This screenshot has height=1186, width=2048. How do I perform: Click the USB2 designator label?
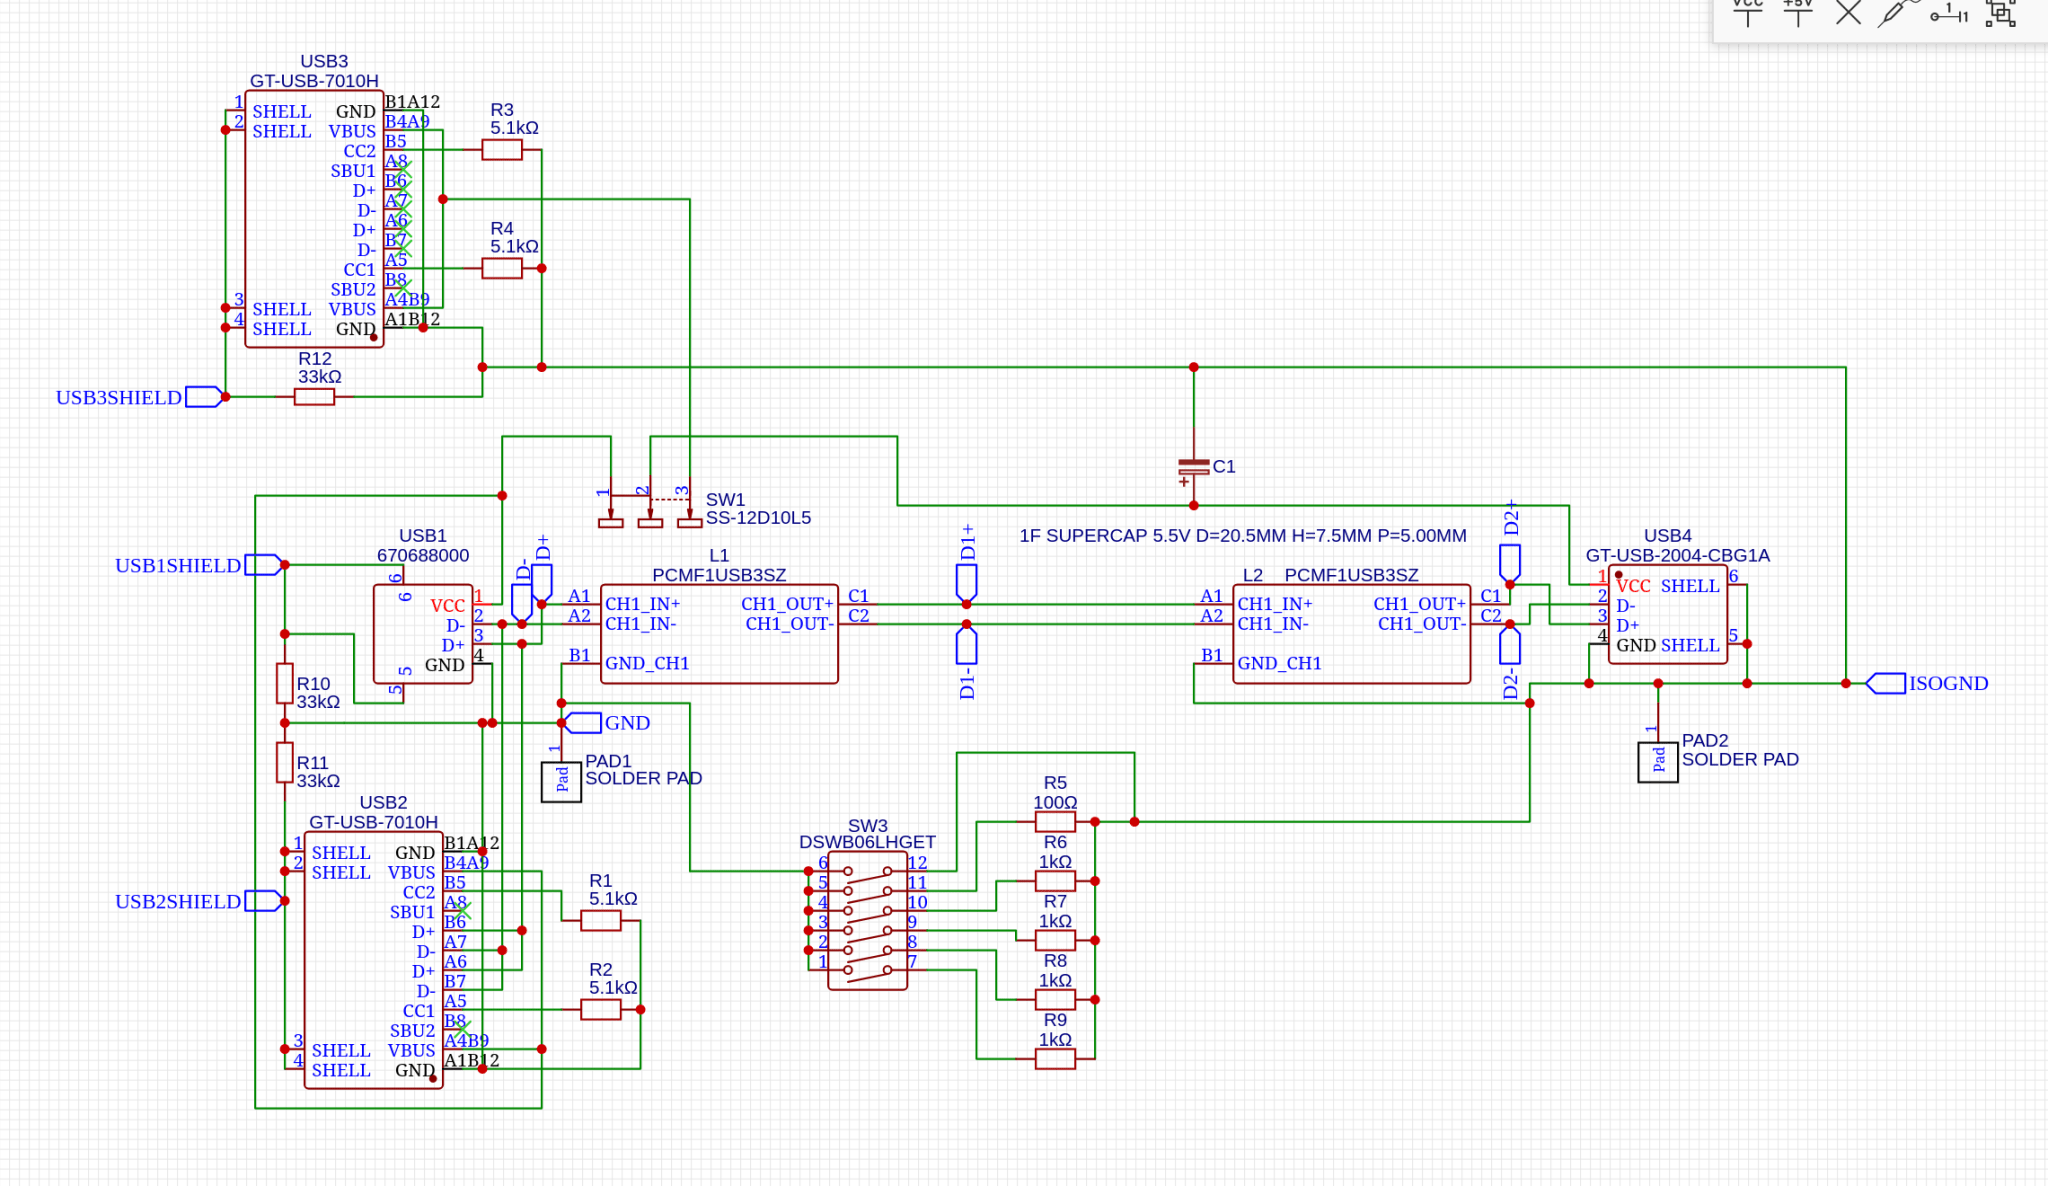pyautogui.click(x=383, y=803)
